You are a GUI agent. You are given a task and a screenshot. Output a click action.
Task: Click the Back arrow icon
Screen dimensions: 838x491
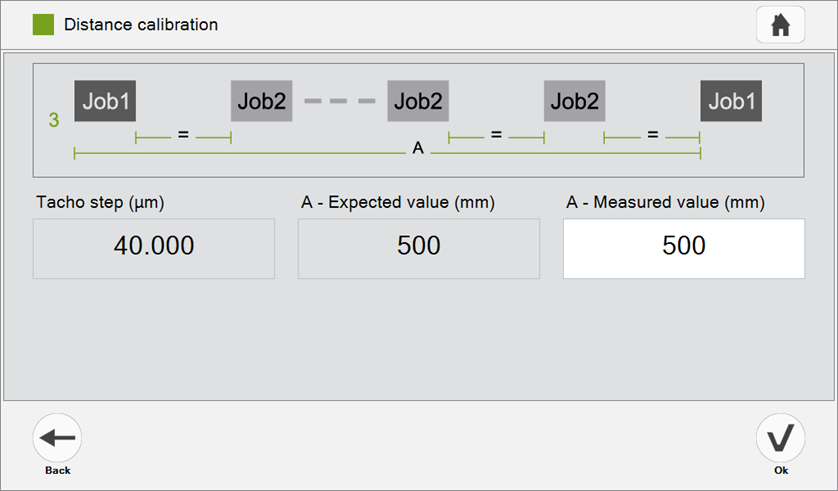click(57, 438)
